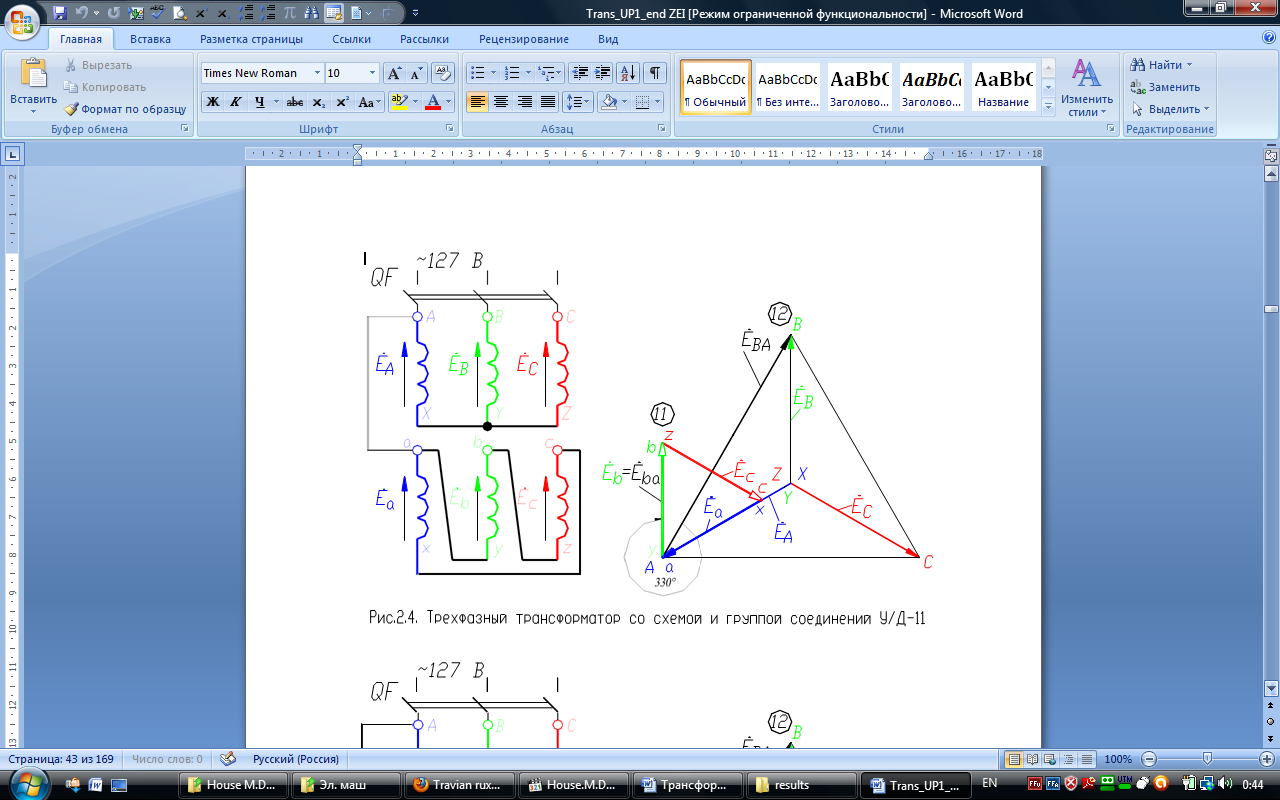
Task: Toggle justify text alignment
Action: 548,102
